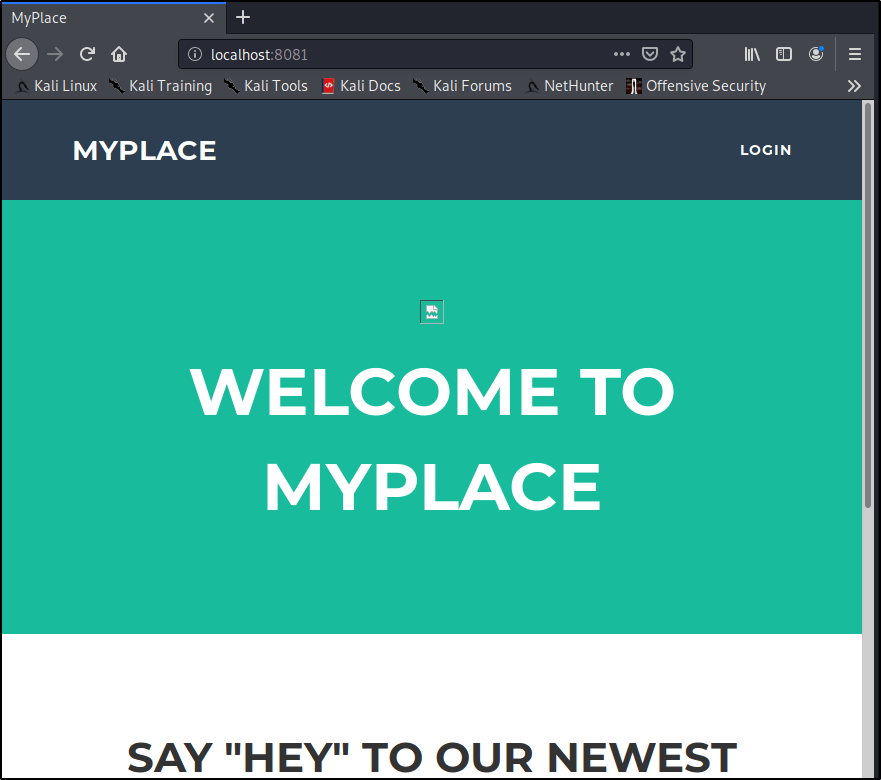Screen dimensions: 881x780
Task: Close the MyPlace tab
Action: click(x=209, y=18)
